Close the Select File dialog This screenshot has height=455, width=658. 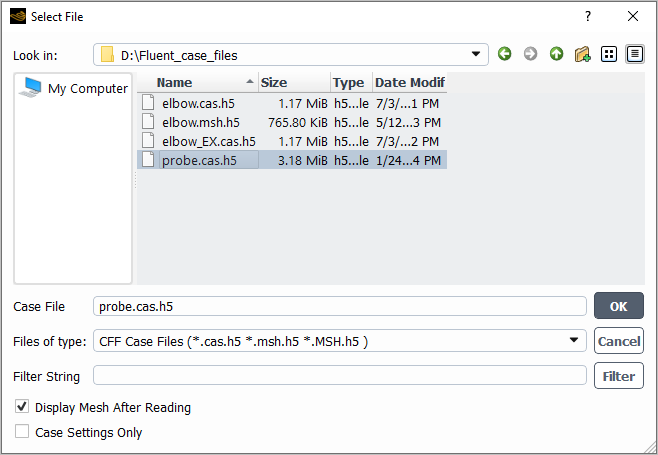(x=633, y=16)
